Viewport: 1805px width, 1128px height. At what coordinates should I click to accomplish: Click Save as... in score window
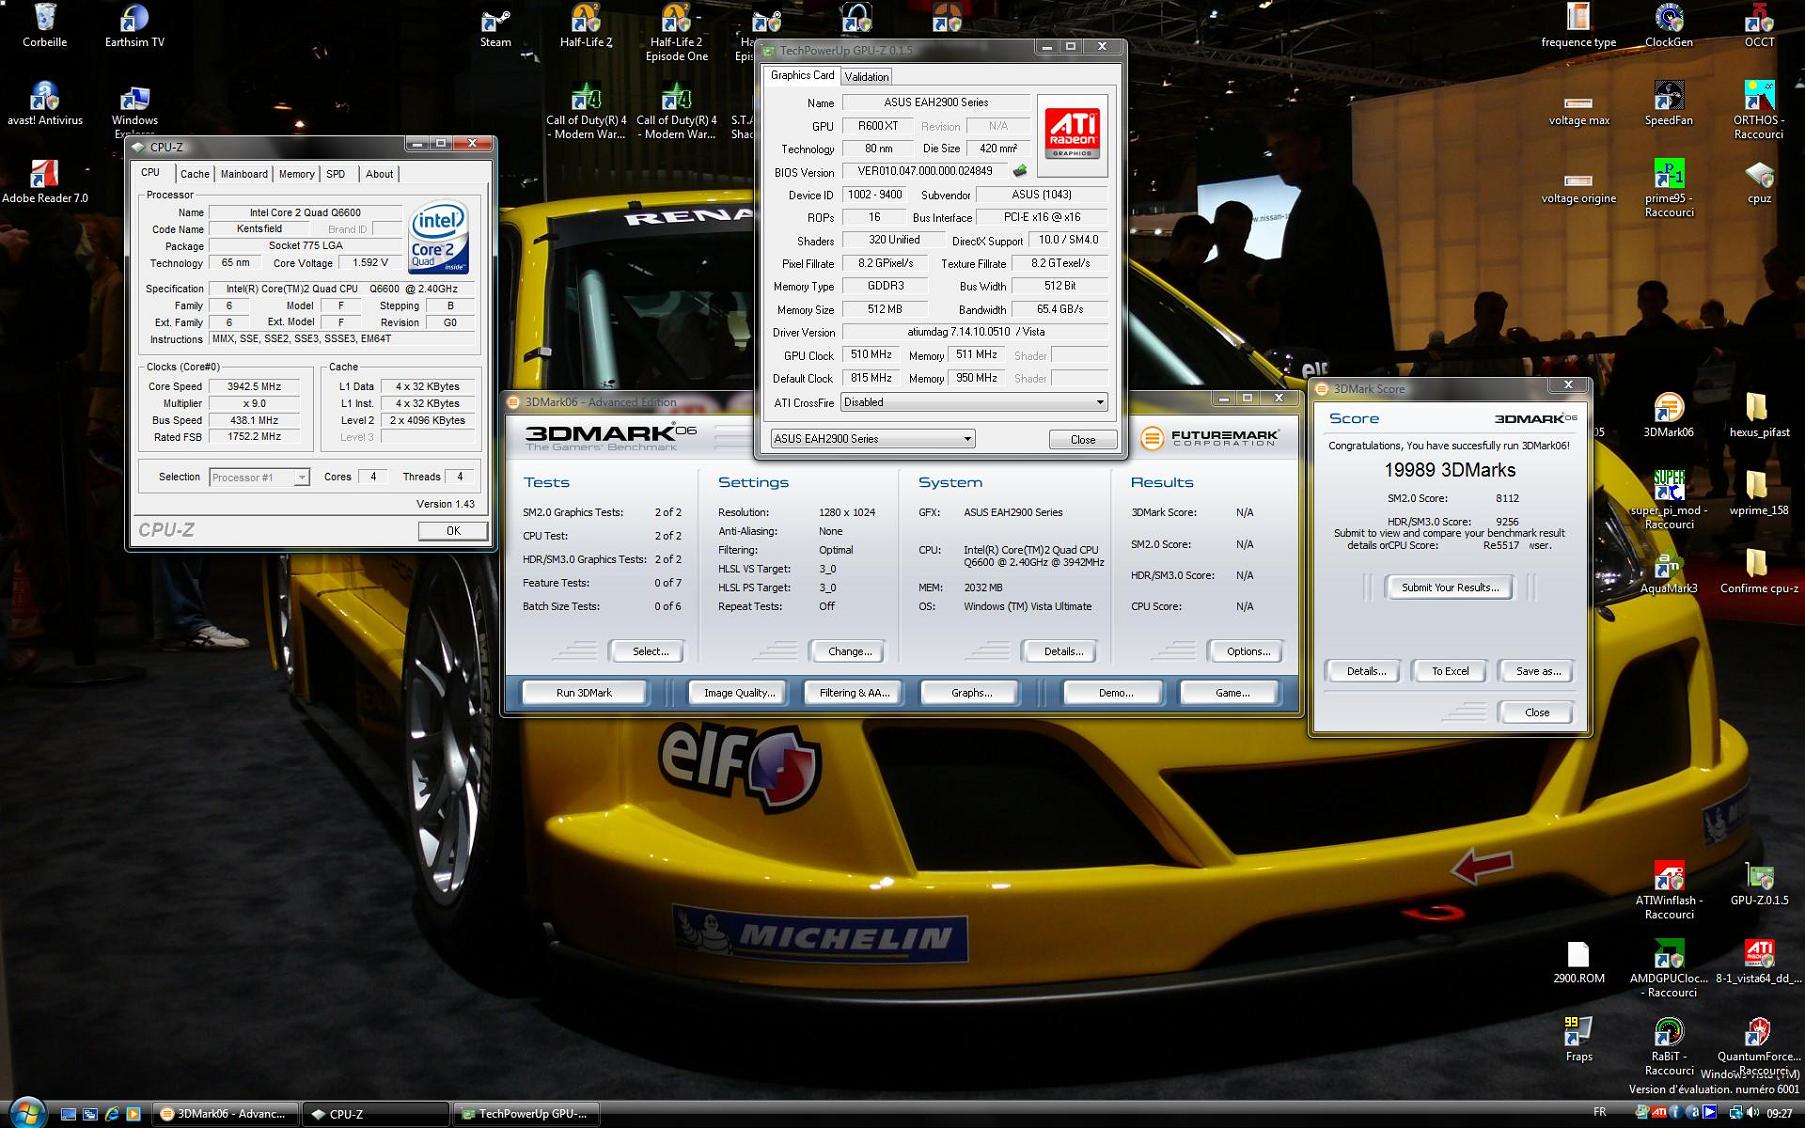[x=1537, y=671]
